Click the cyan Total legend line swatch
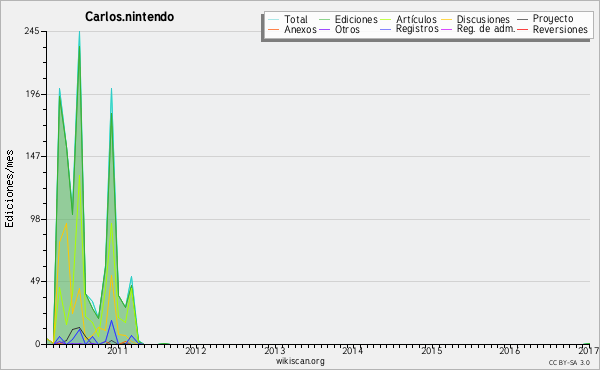Image resolution: width=600 pixels, height=370 pixels. (274, 19)
